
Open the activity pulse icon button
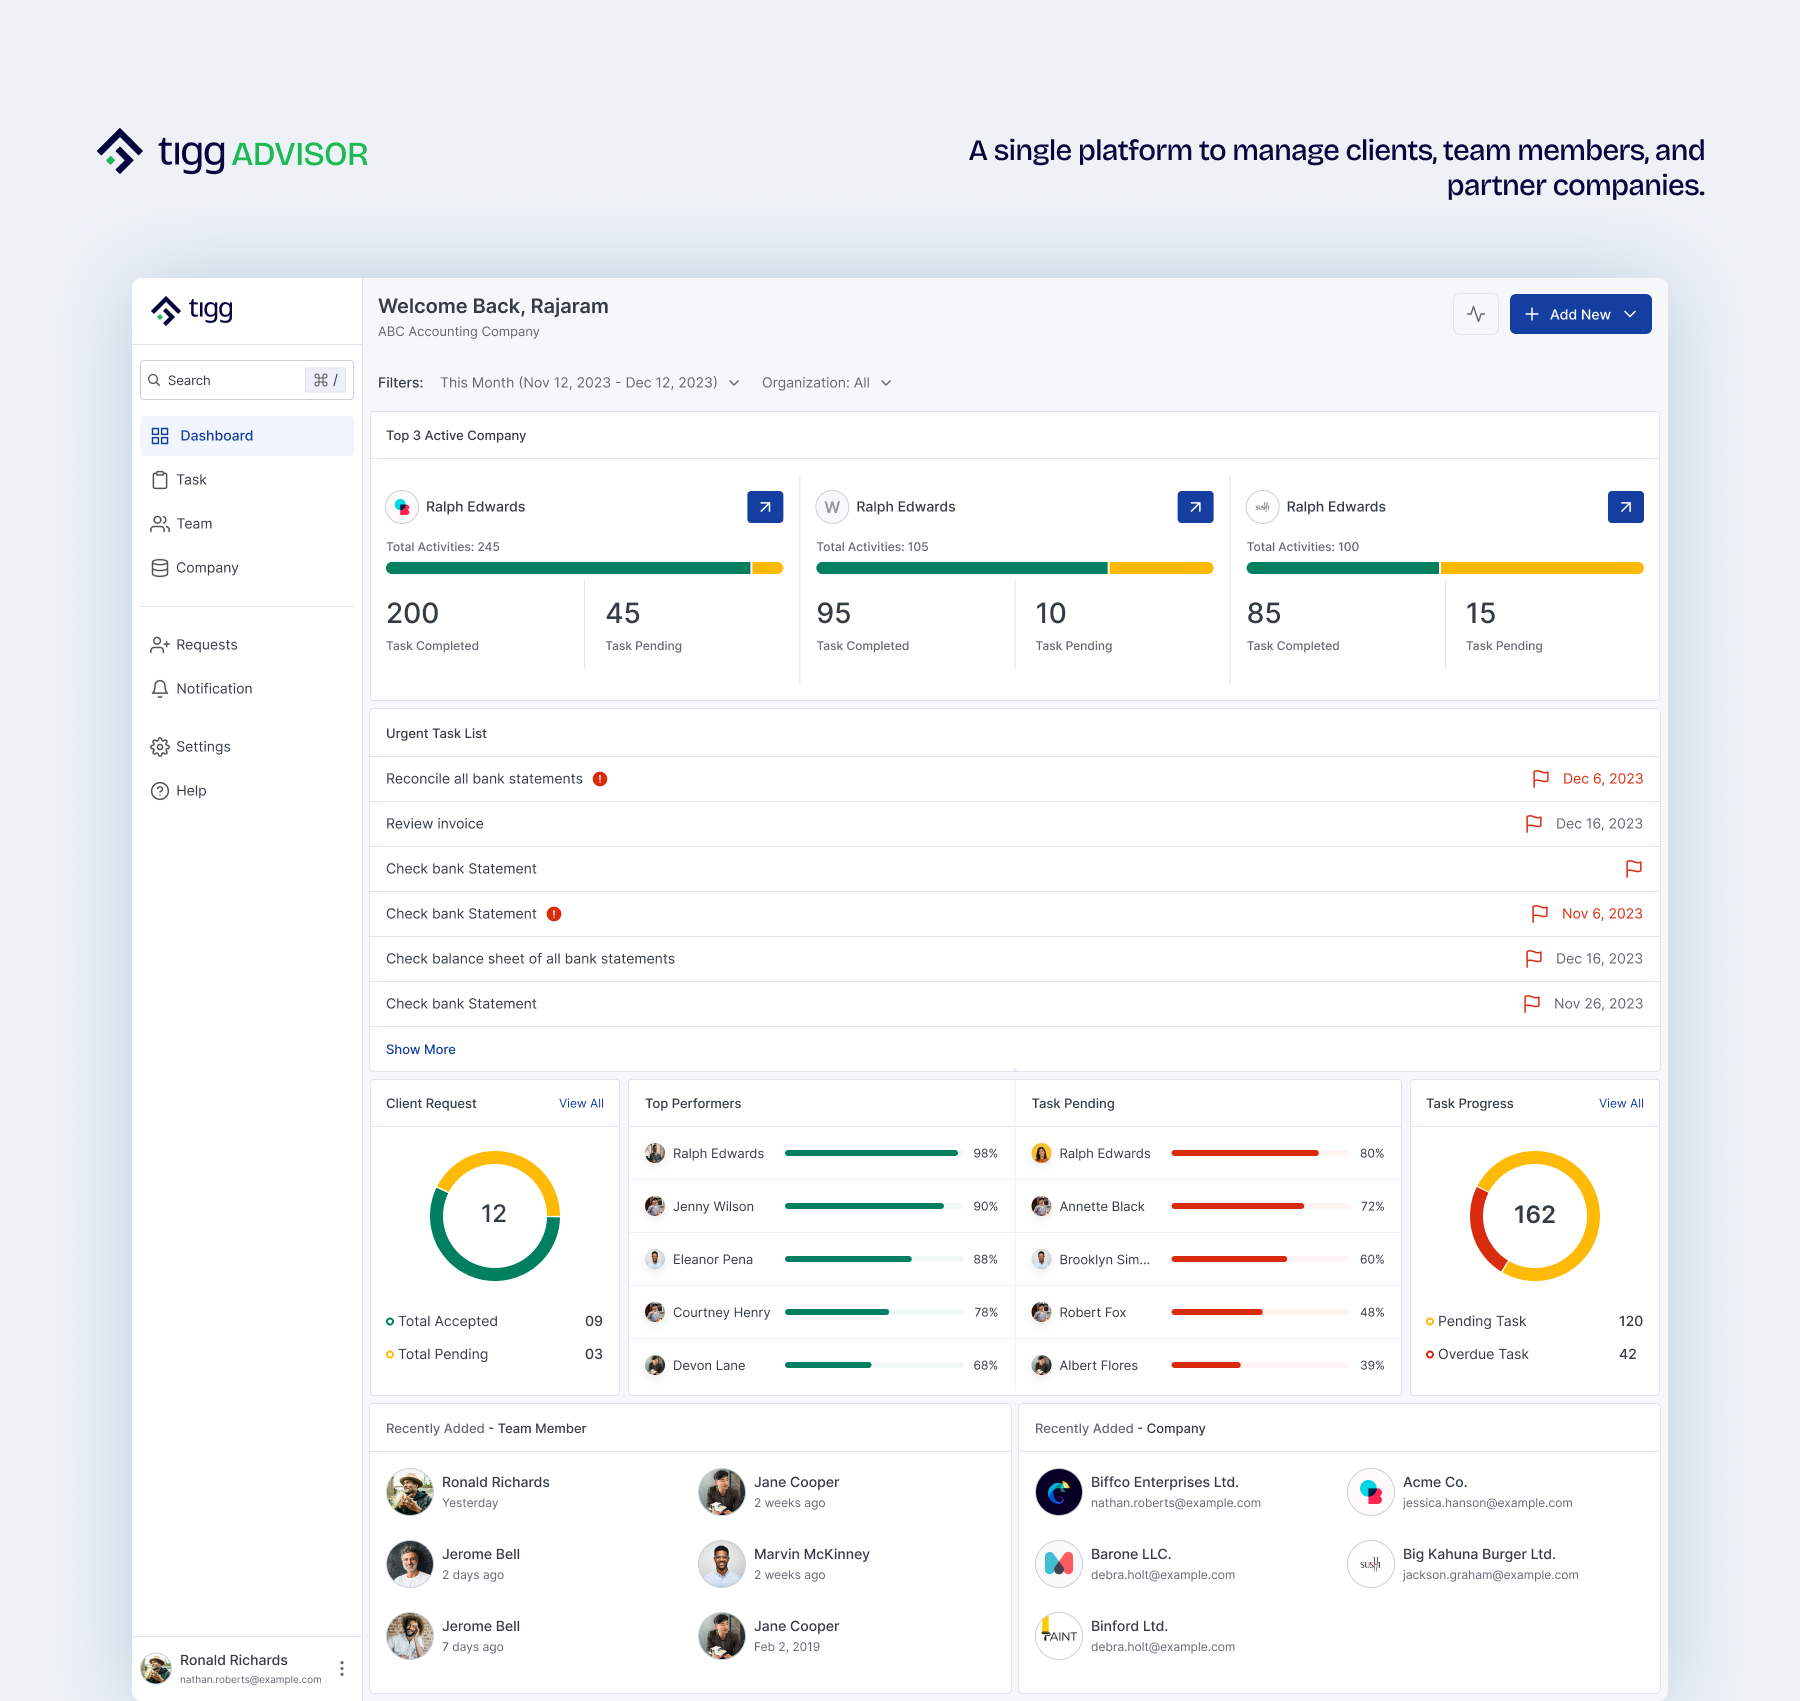[1475, 314]
